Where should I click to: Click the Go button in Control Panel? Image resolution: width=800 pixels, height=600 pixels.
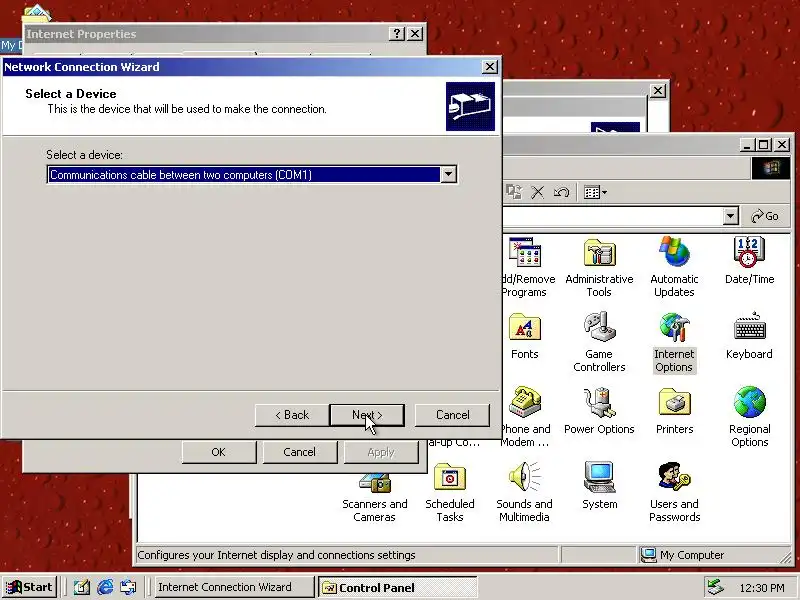coord(765,216)
